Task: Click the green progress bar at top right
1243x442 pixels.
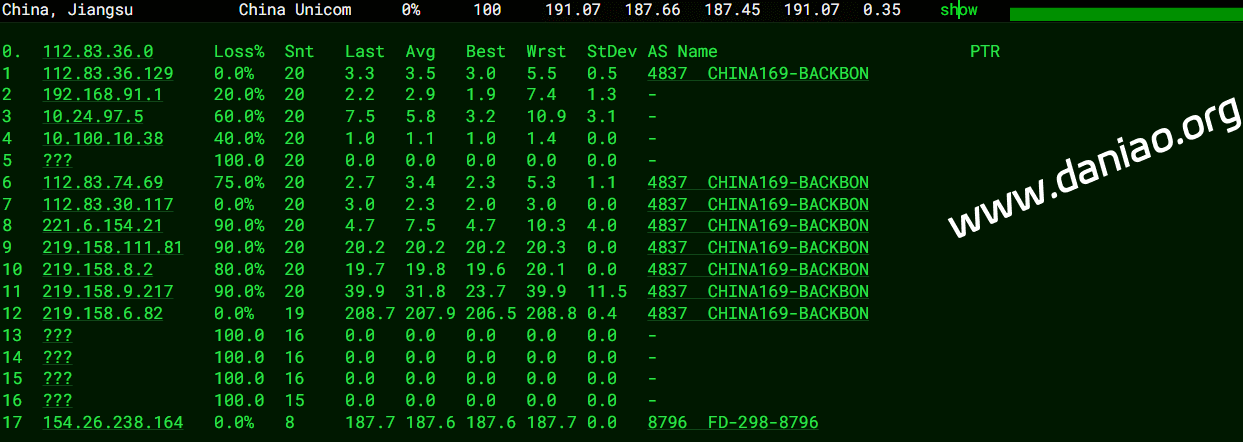Action: [x=1125, y=14]
